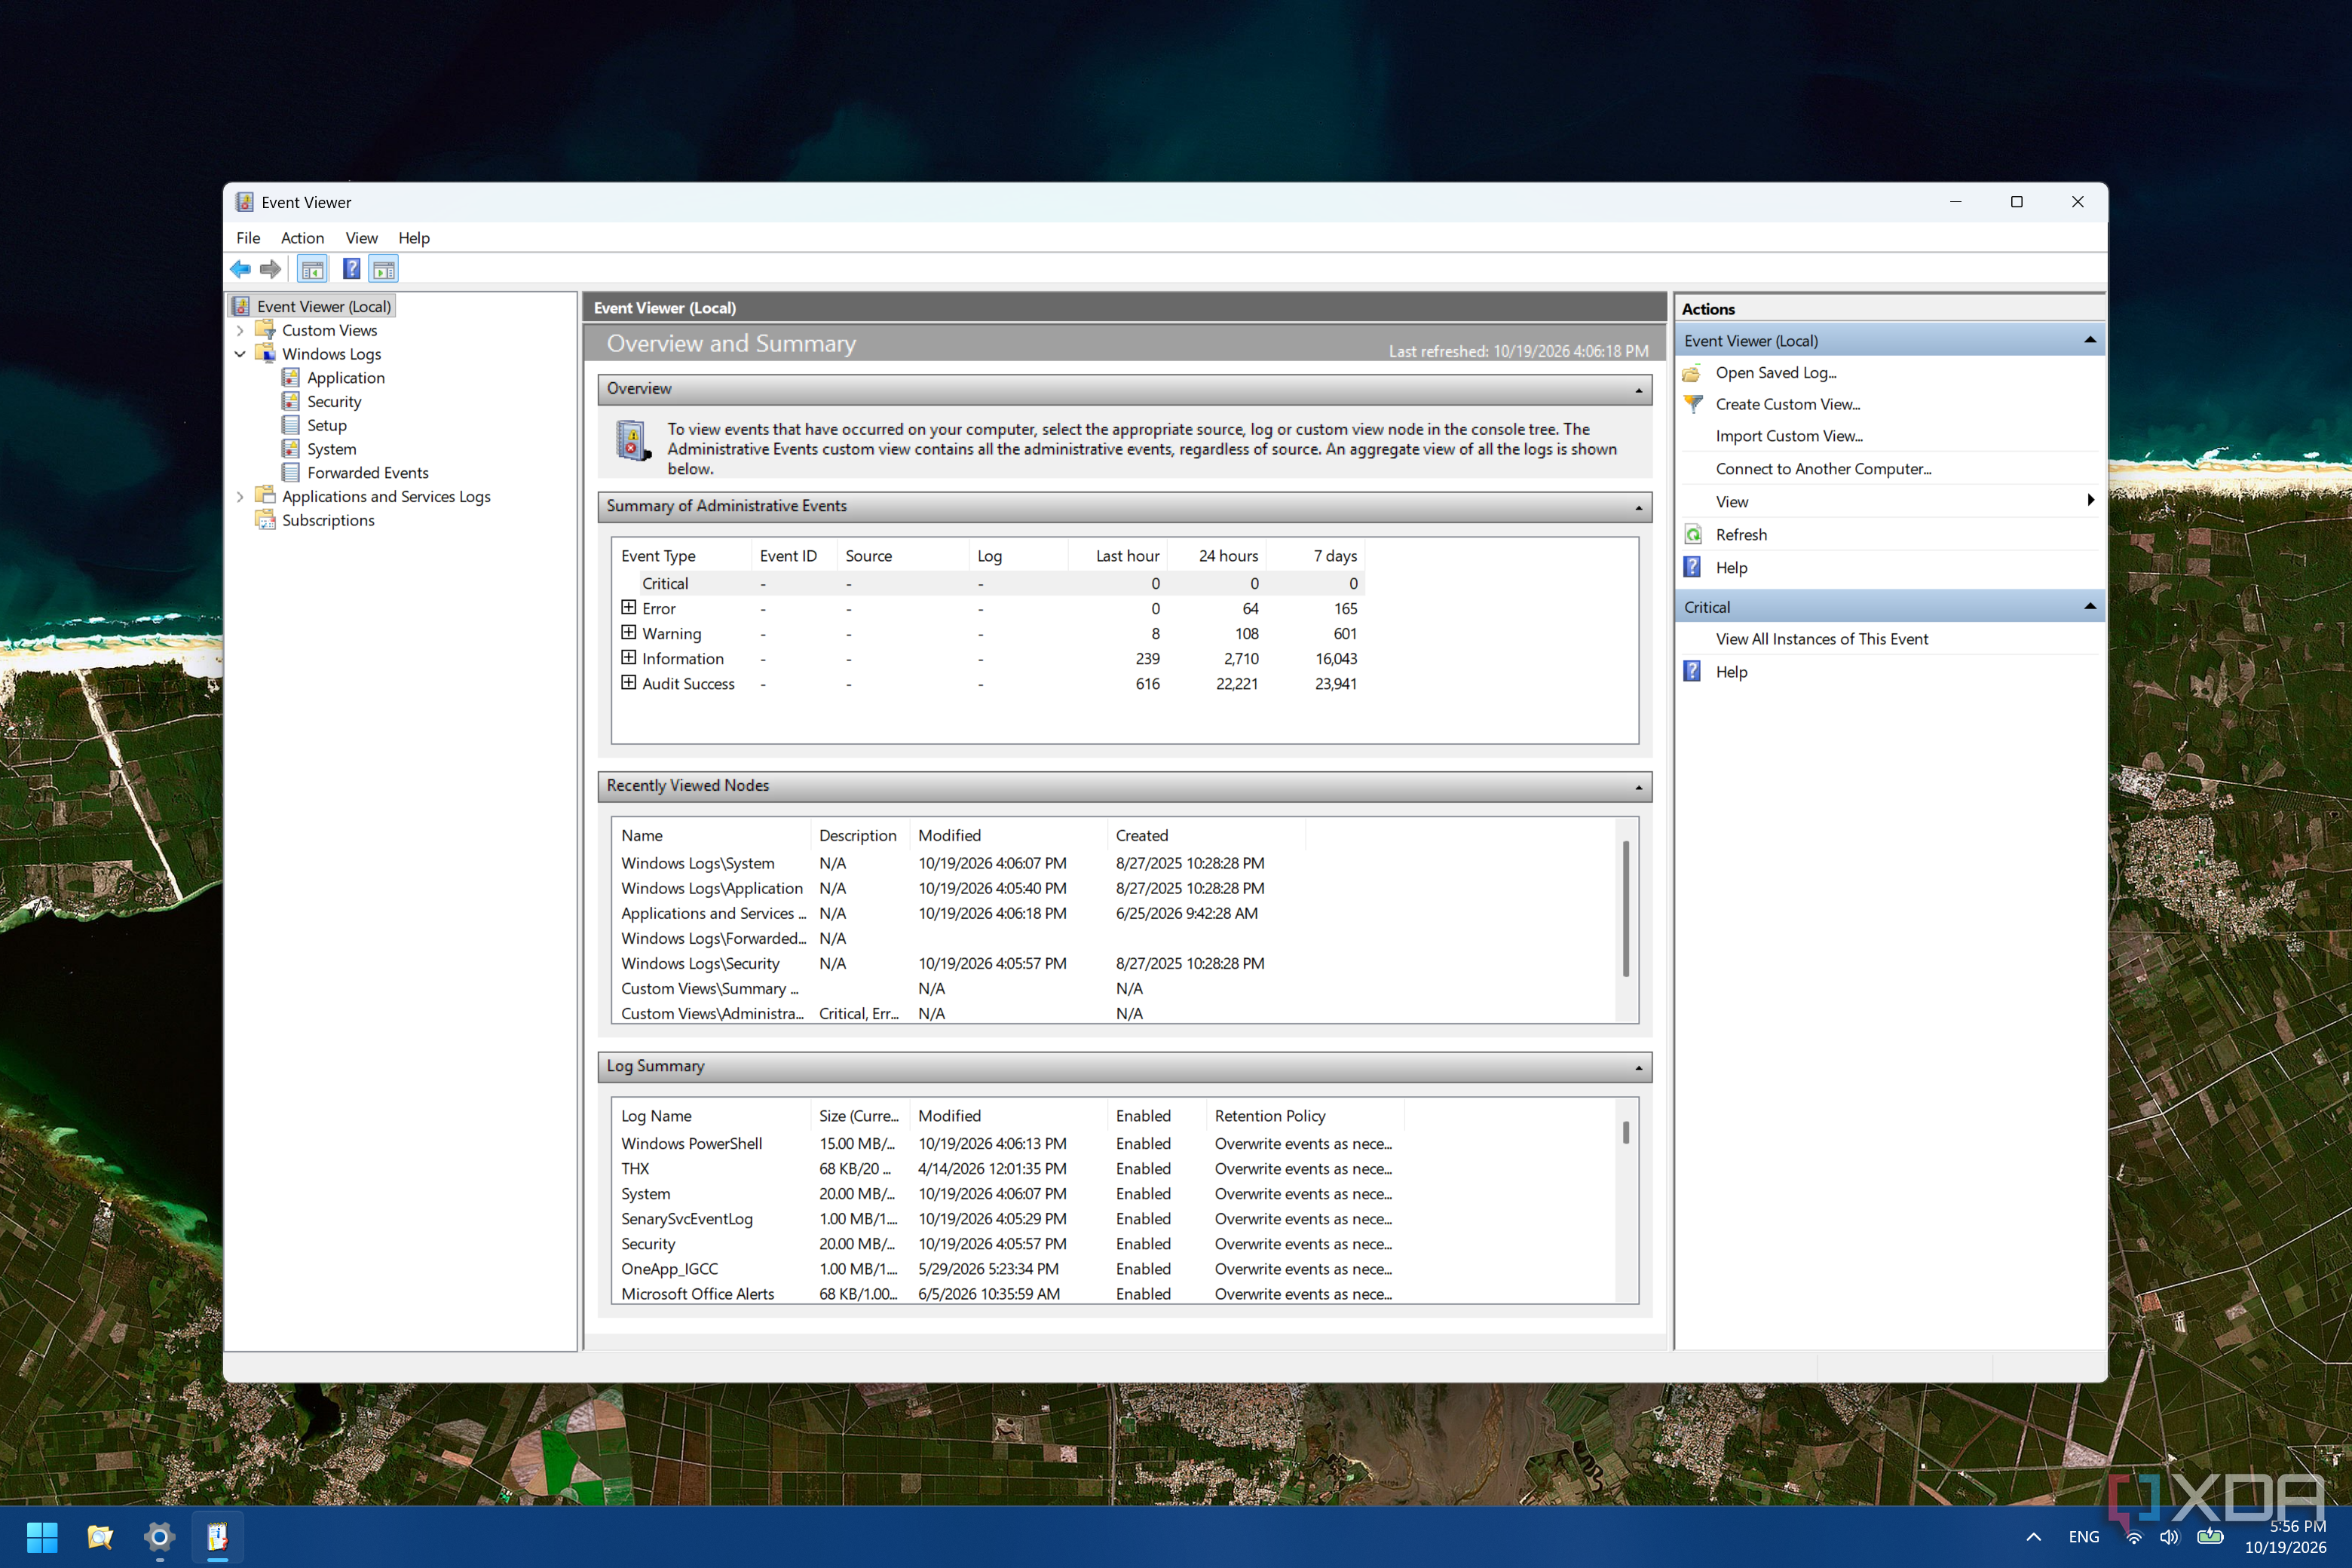Click the Help icon under Event Viewer (Local) actions
This screenshot has height=1568, width=2352.
(1692, 568)
